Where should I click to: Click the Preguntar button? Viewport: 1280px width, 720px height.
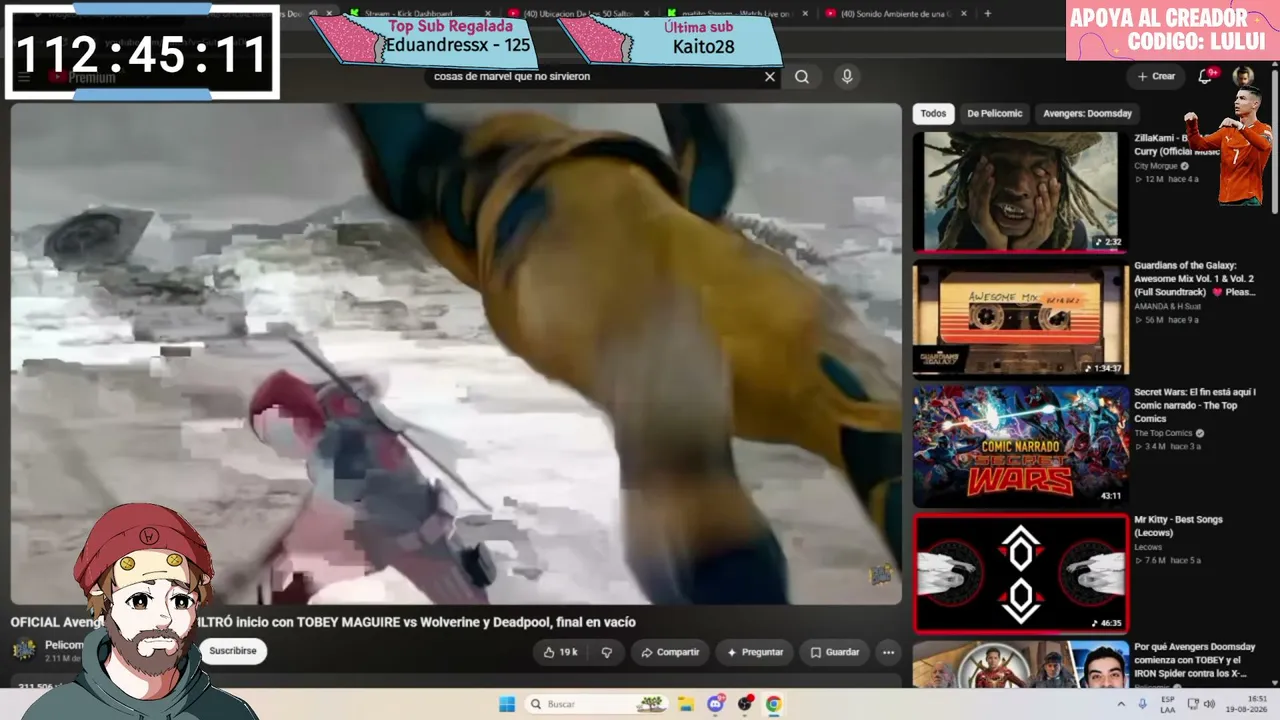[x=755, y=652]
